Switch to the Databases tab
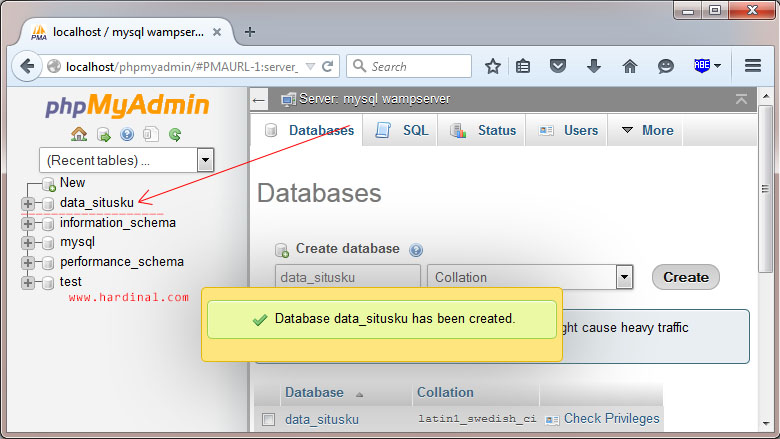780x439 pixels. tap(309, 130)
